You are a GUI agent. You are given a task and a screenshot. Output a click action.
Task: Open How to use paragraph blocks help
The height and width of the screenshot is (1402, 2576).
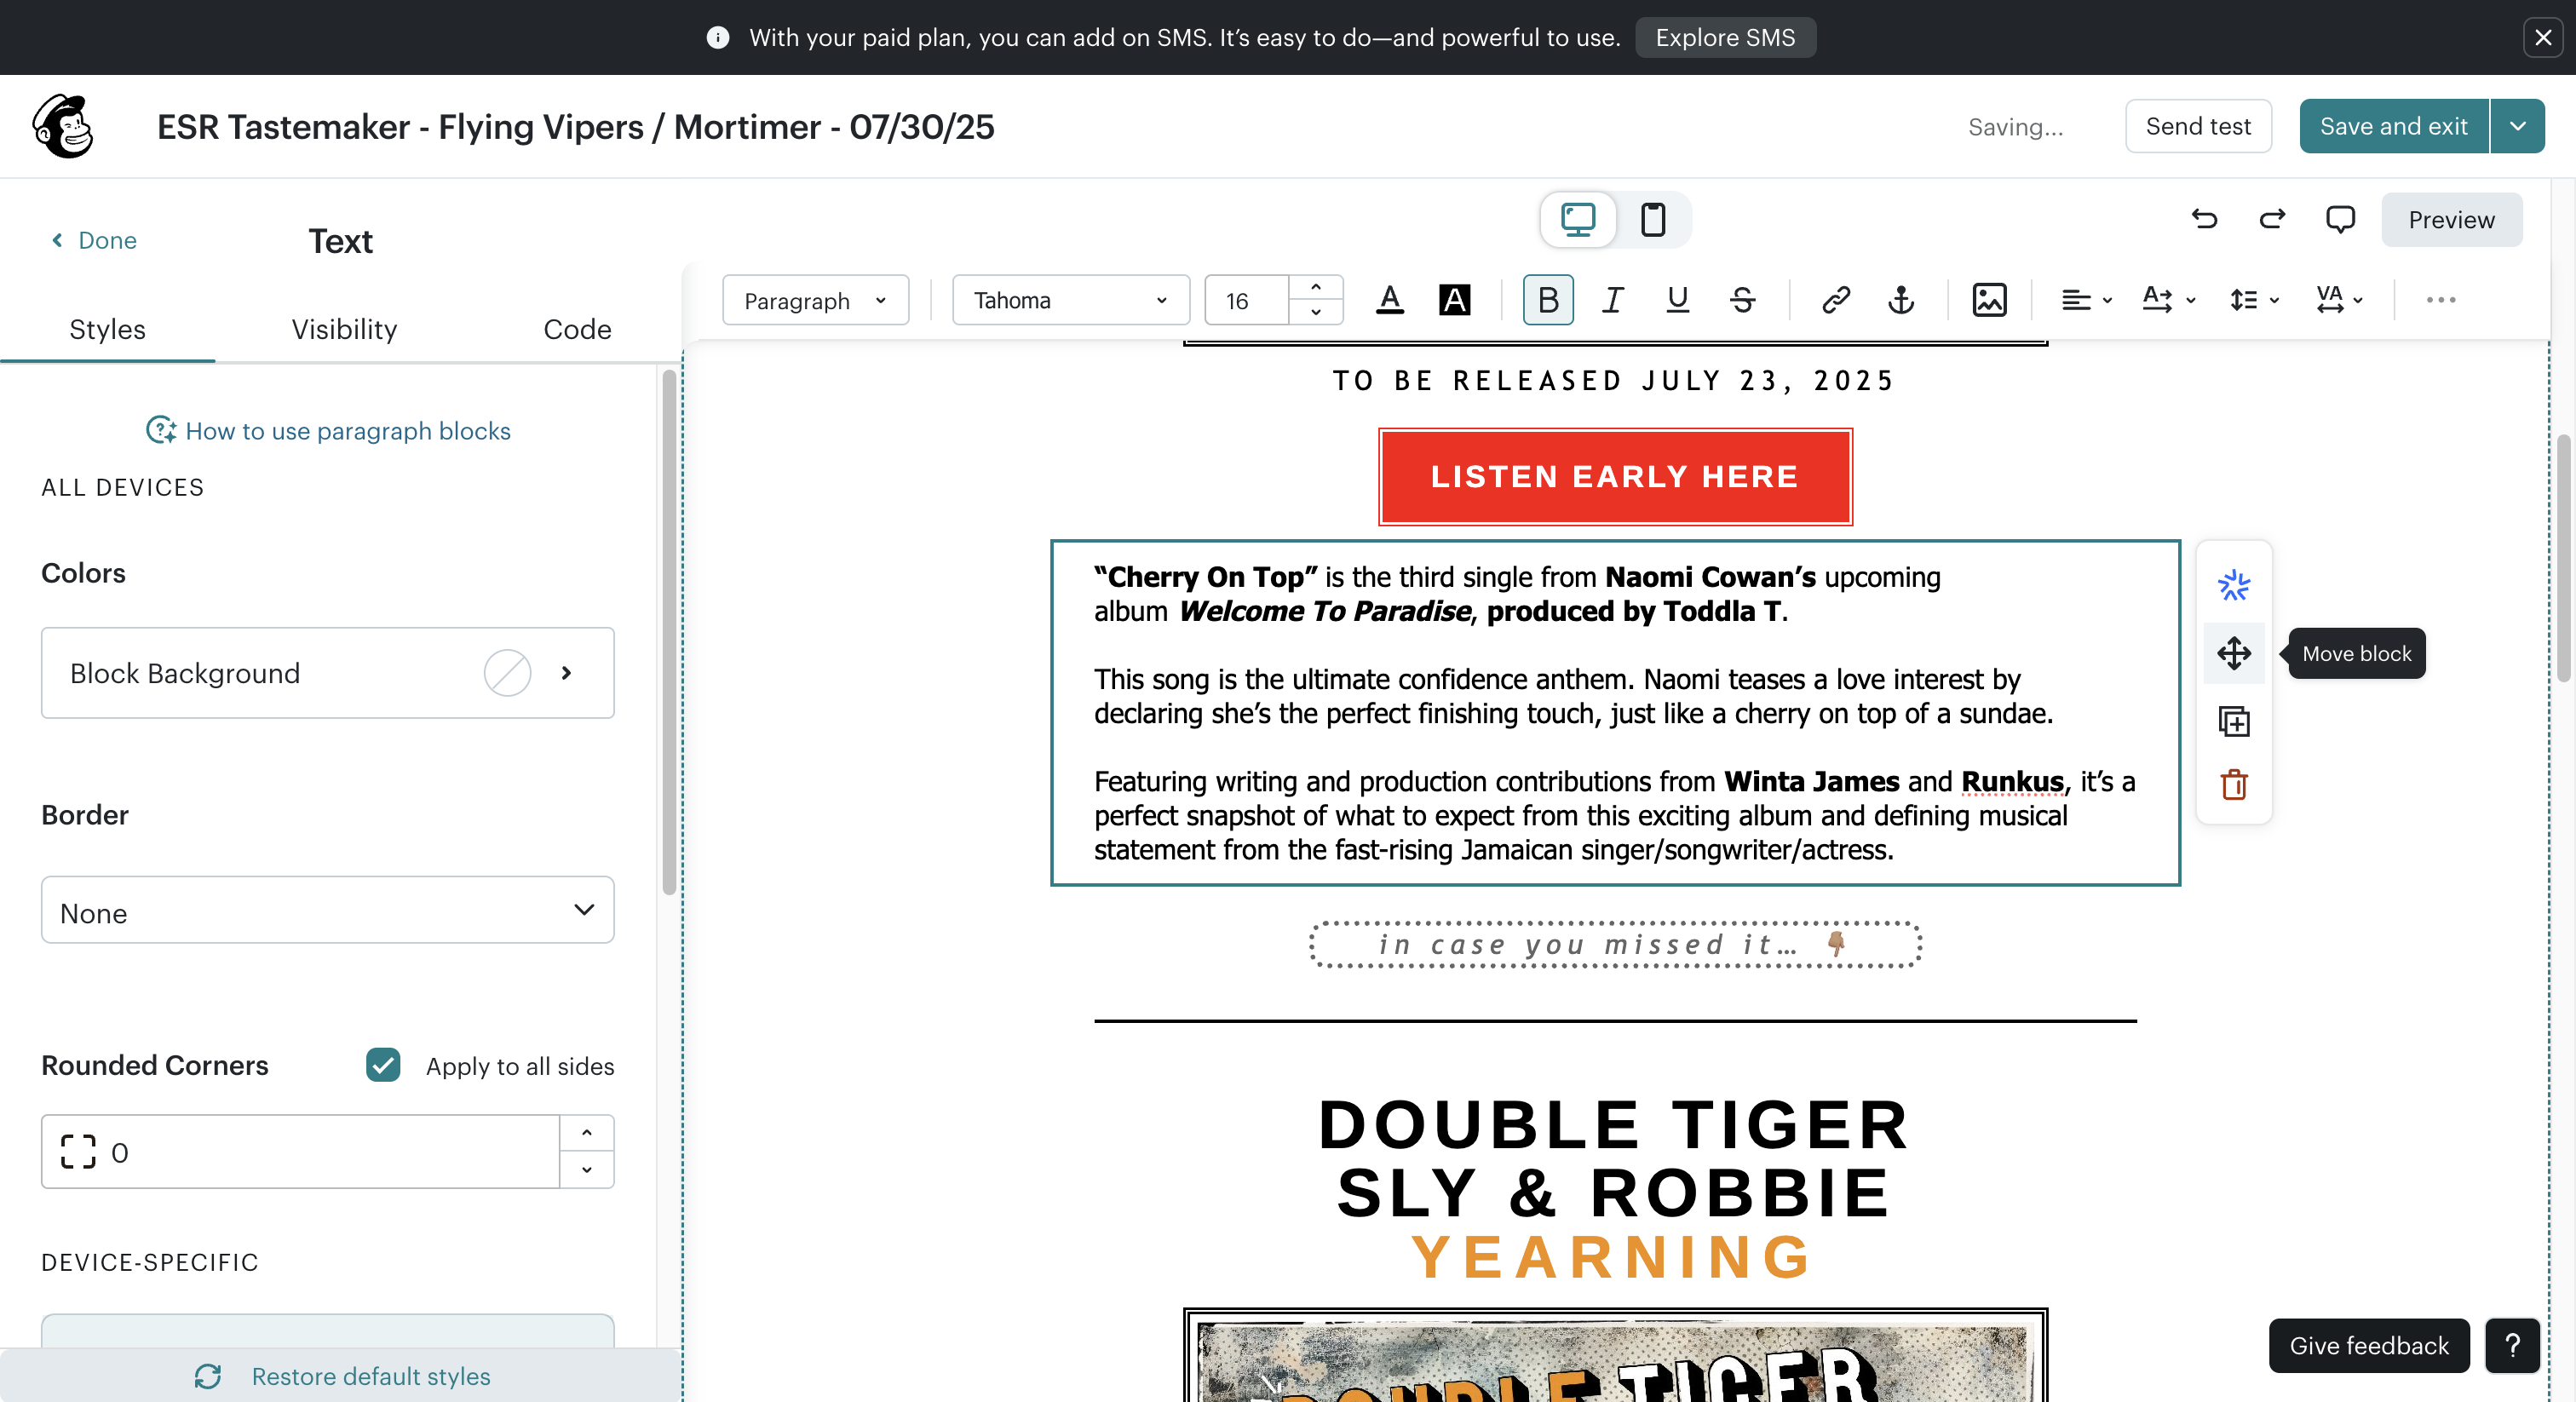pos(328,430)
